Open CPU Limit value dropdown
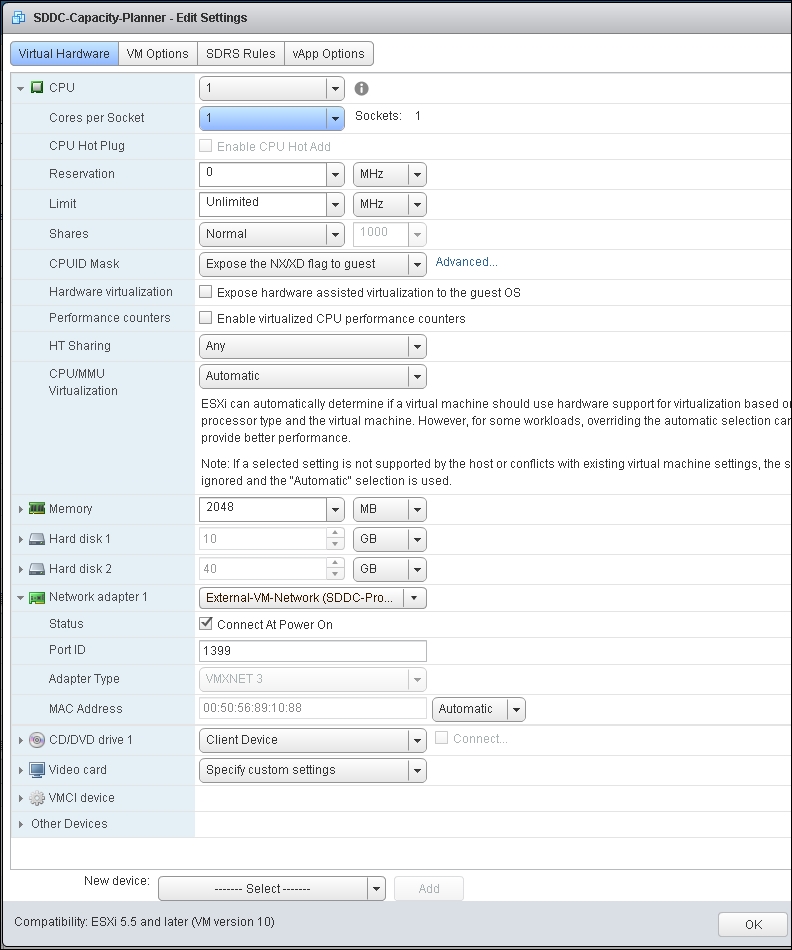792x950 pixels. [x=335, y=205]
